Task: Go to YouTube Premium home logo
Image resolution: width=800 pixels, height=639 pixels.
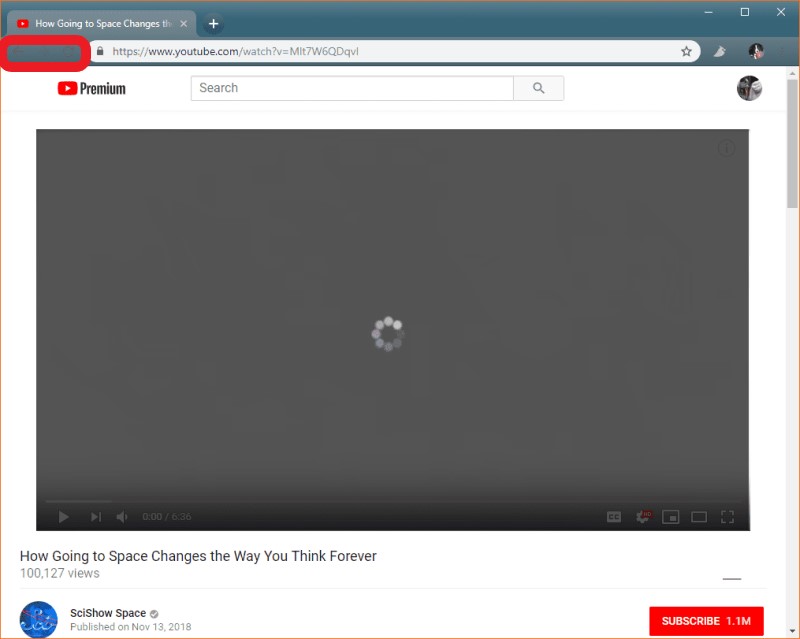Action: click(91, 88)
